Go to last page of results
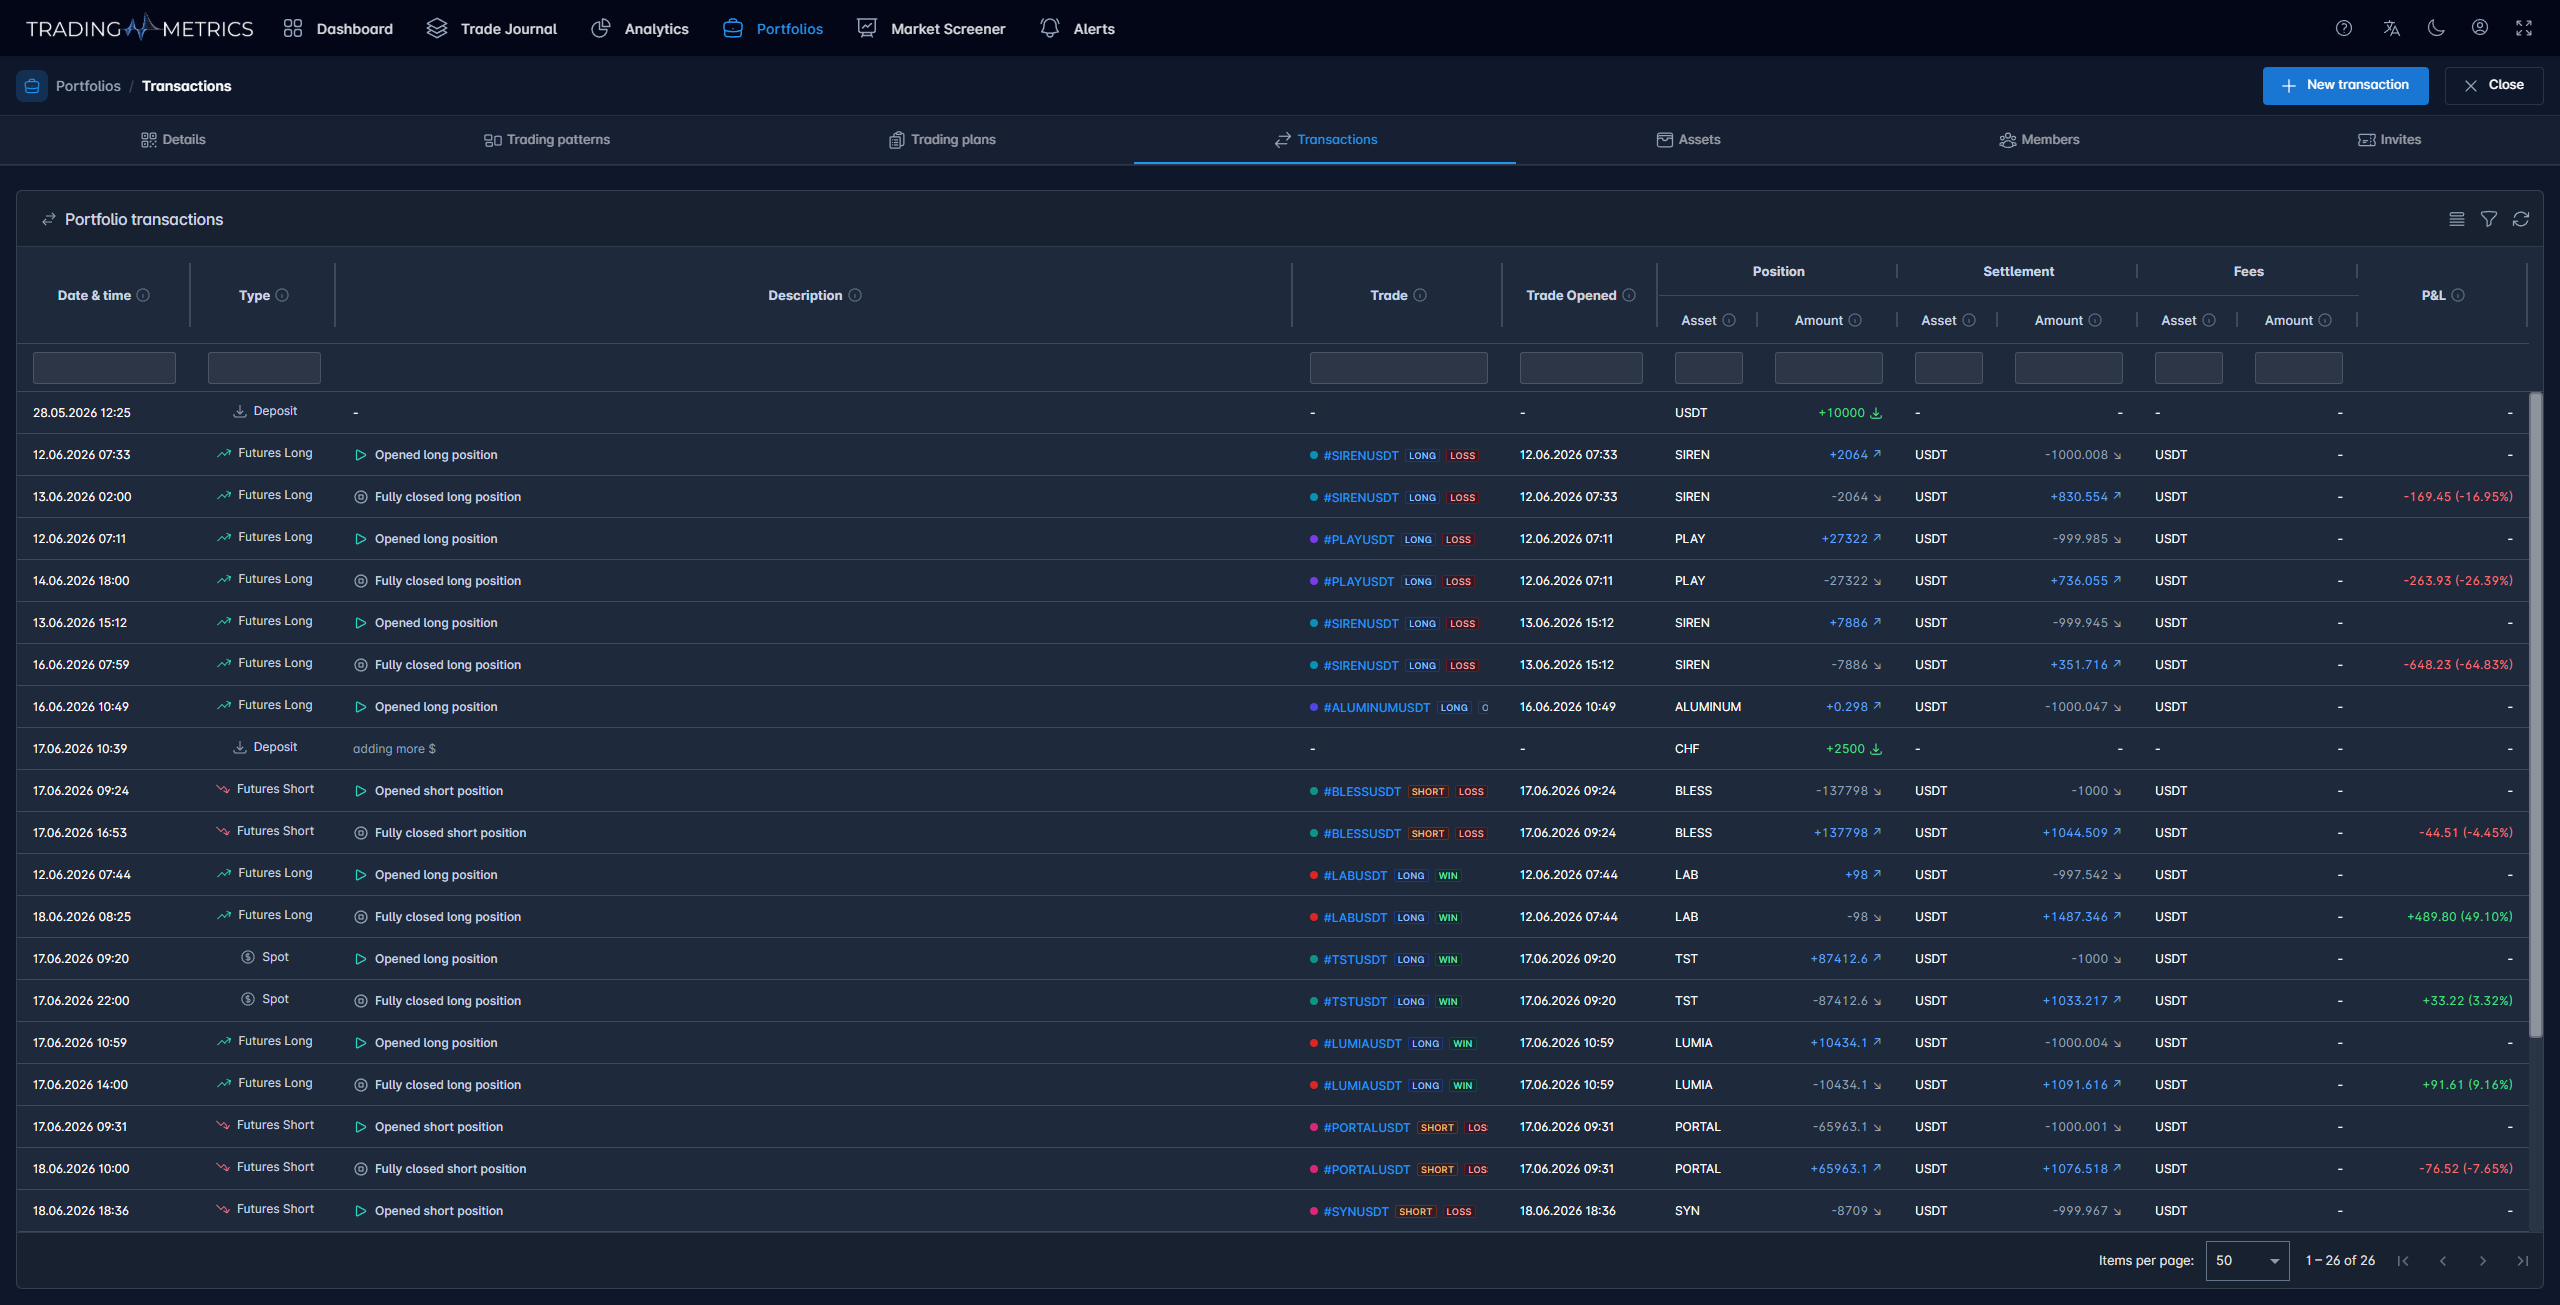2560x1305 pixels. point(2523,1260)
